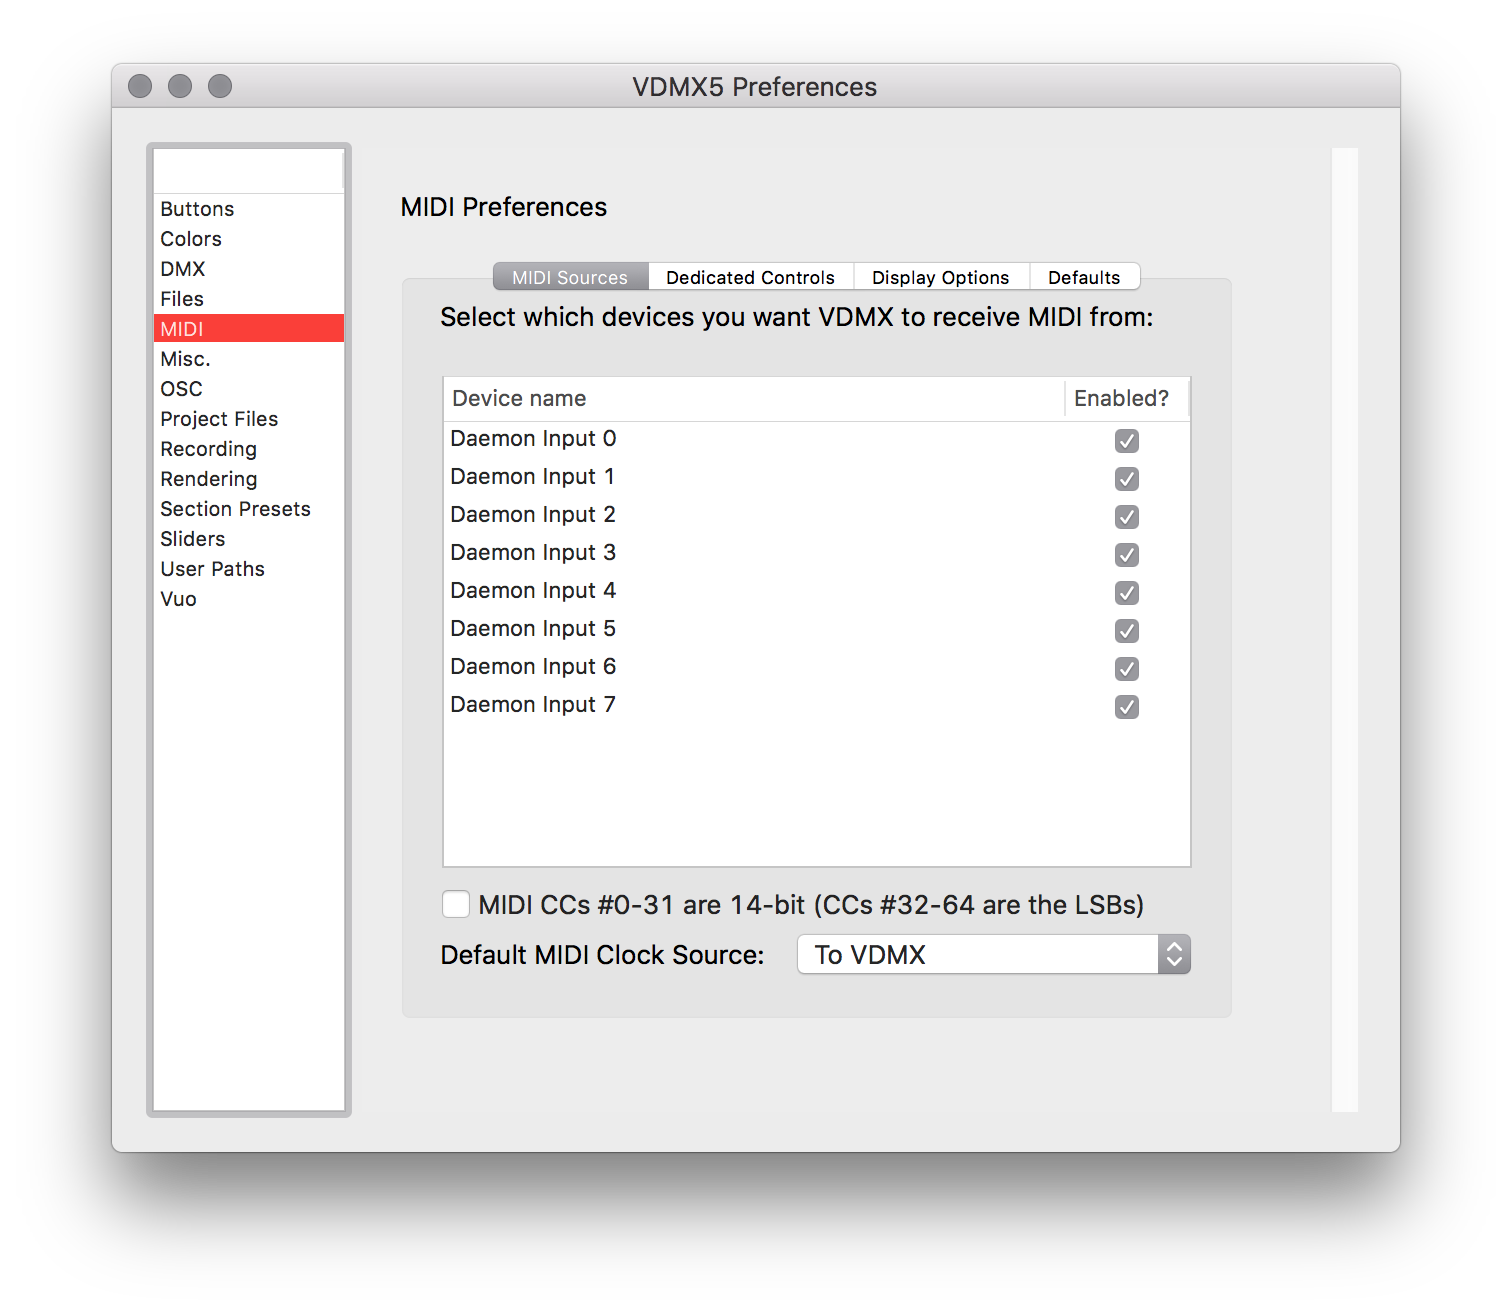Select MIDI in the sidebar list
The width and height of the screenshot is (1512, 1312).
[249, 328]
